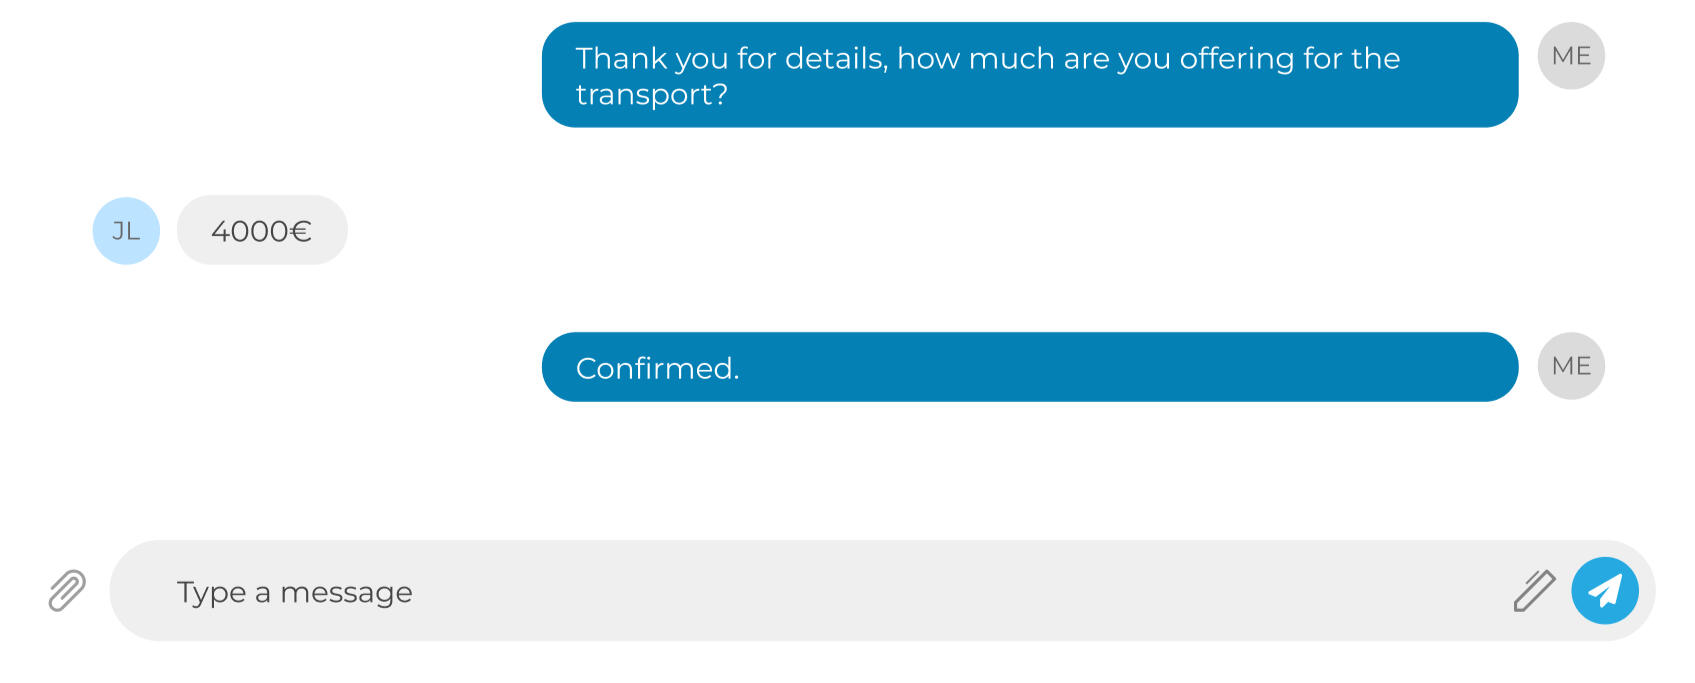
Task: Select the Thank you for details message
Action: tap(1030, 75)
